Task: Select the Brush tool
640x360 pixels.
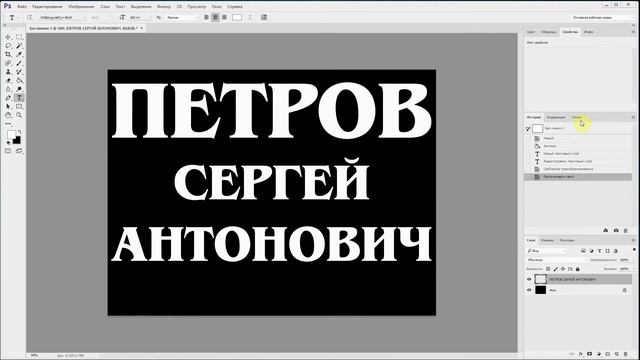Action: (19, 63)
